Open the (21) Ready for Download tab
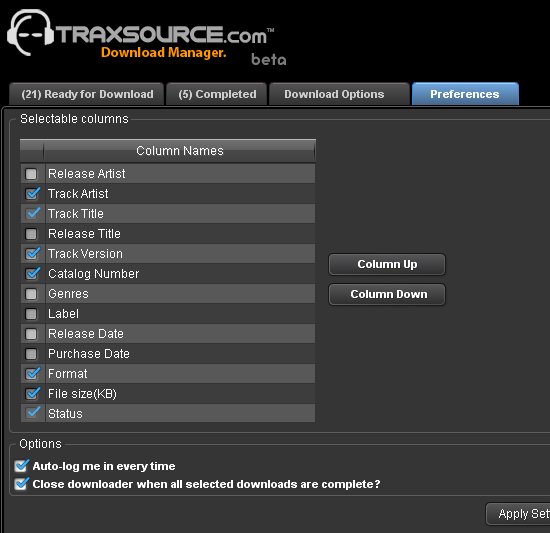The image size is (550, 533). [x=87, y=94]
